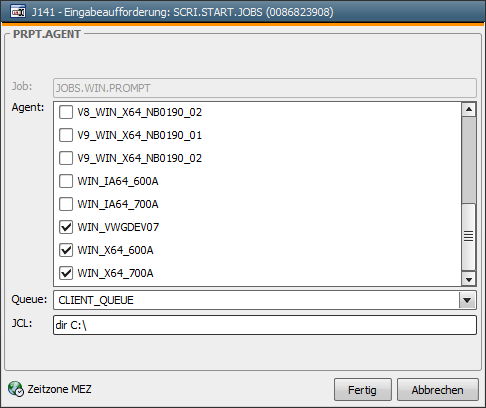
Task: Click the disabled Job field JOBS.WIN.PROMPT
Action: pyautogui.click(x=265, y=88)
